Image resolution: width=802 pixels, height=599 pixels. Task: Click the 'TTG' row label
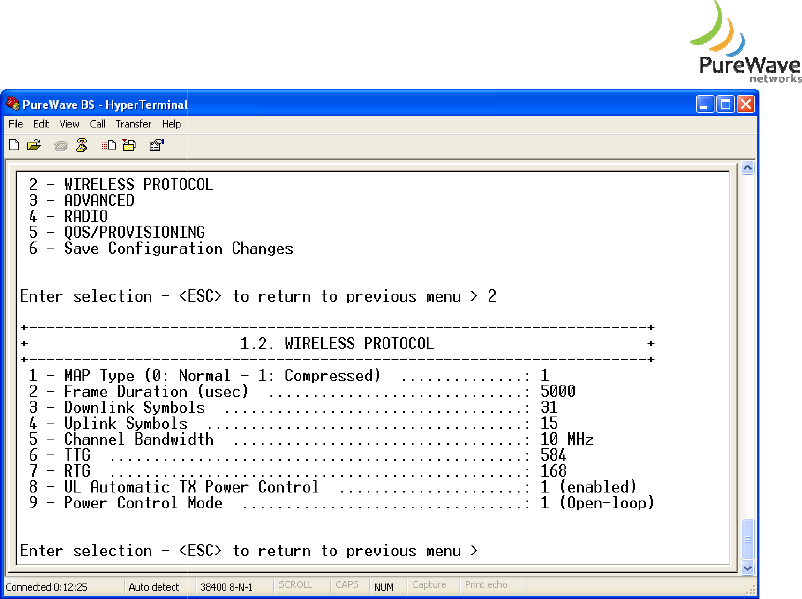click(x=77, y=455)
